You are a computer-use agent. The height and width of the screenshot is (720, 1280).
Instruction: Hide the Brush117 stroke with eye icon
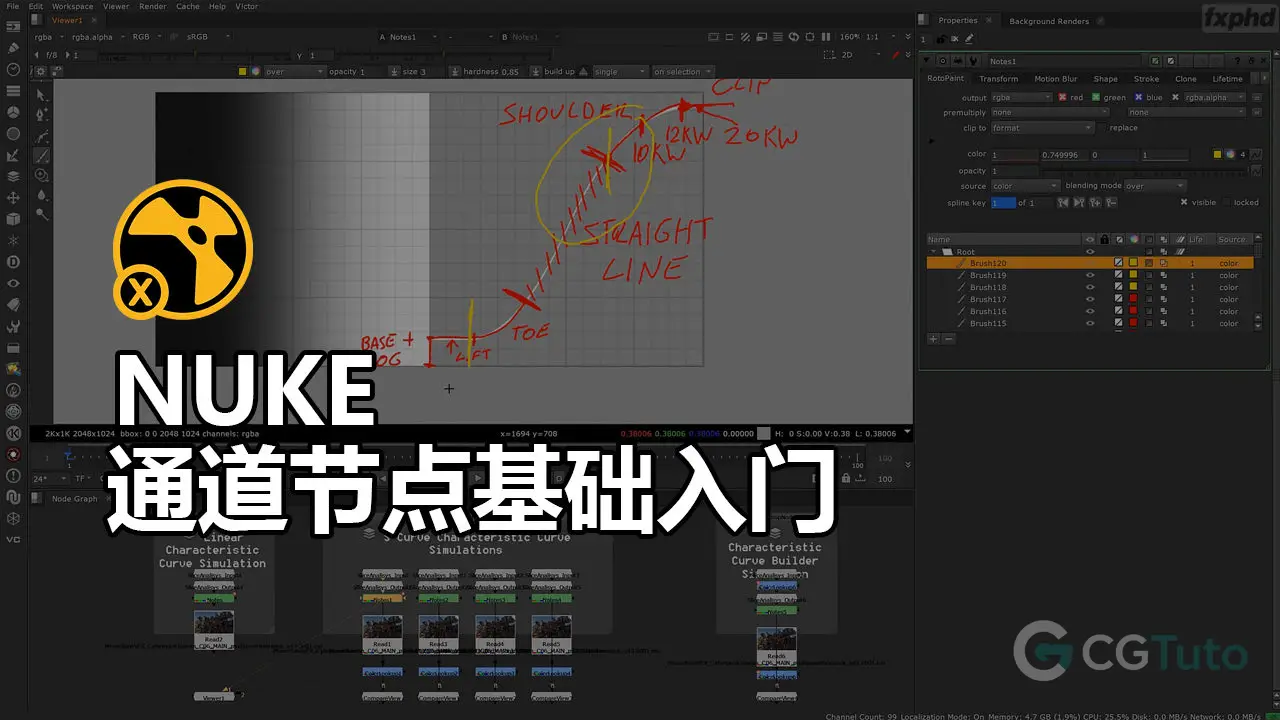coord(1090,299)
